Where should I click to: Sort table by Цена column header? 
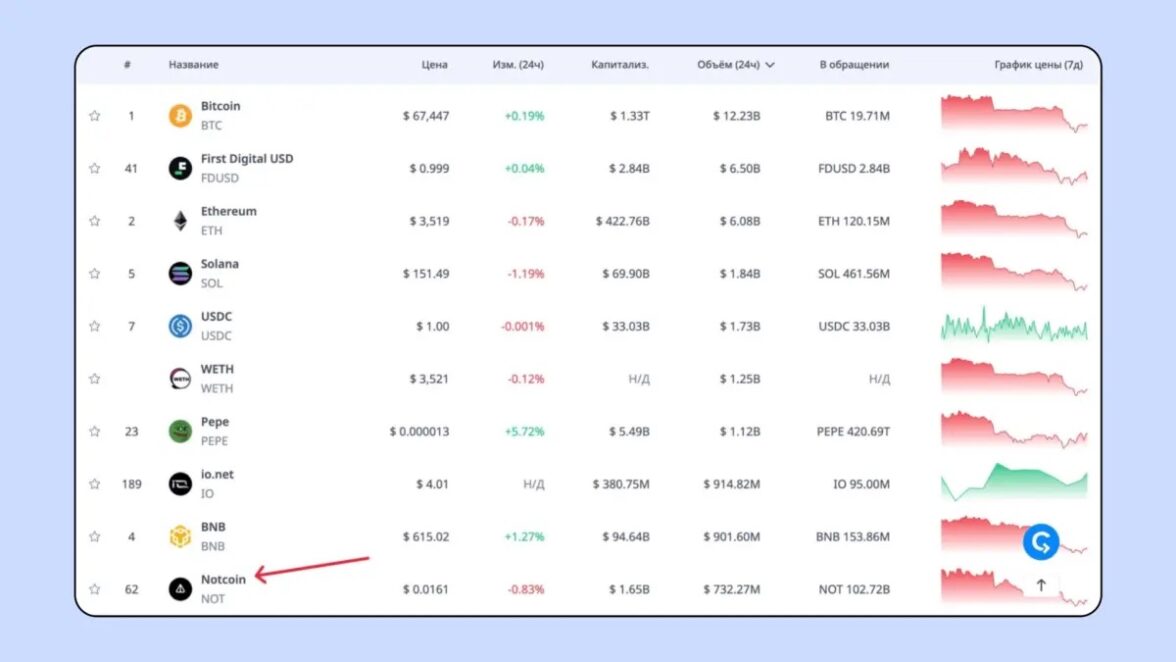pos(434,65)
